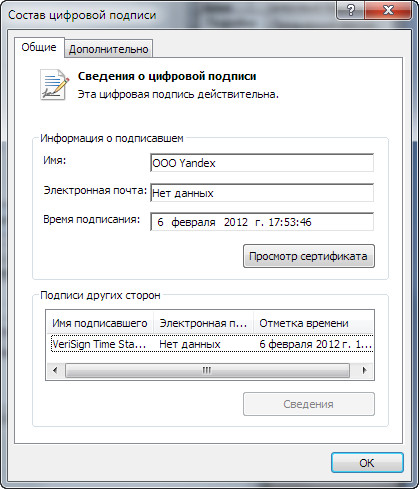
Task: Confirm the dialog with OK
Action: pyautogui.click(x=367, y=463)
